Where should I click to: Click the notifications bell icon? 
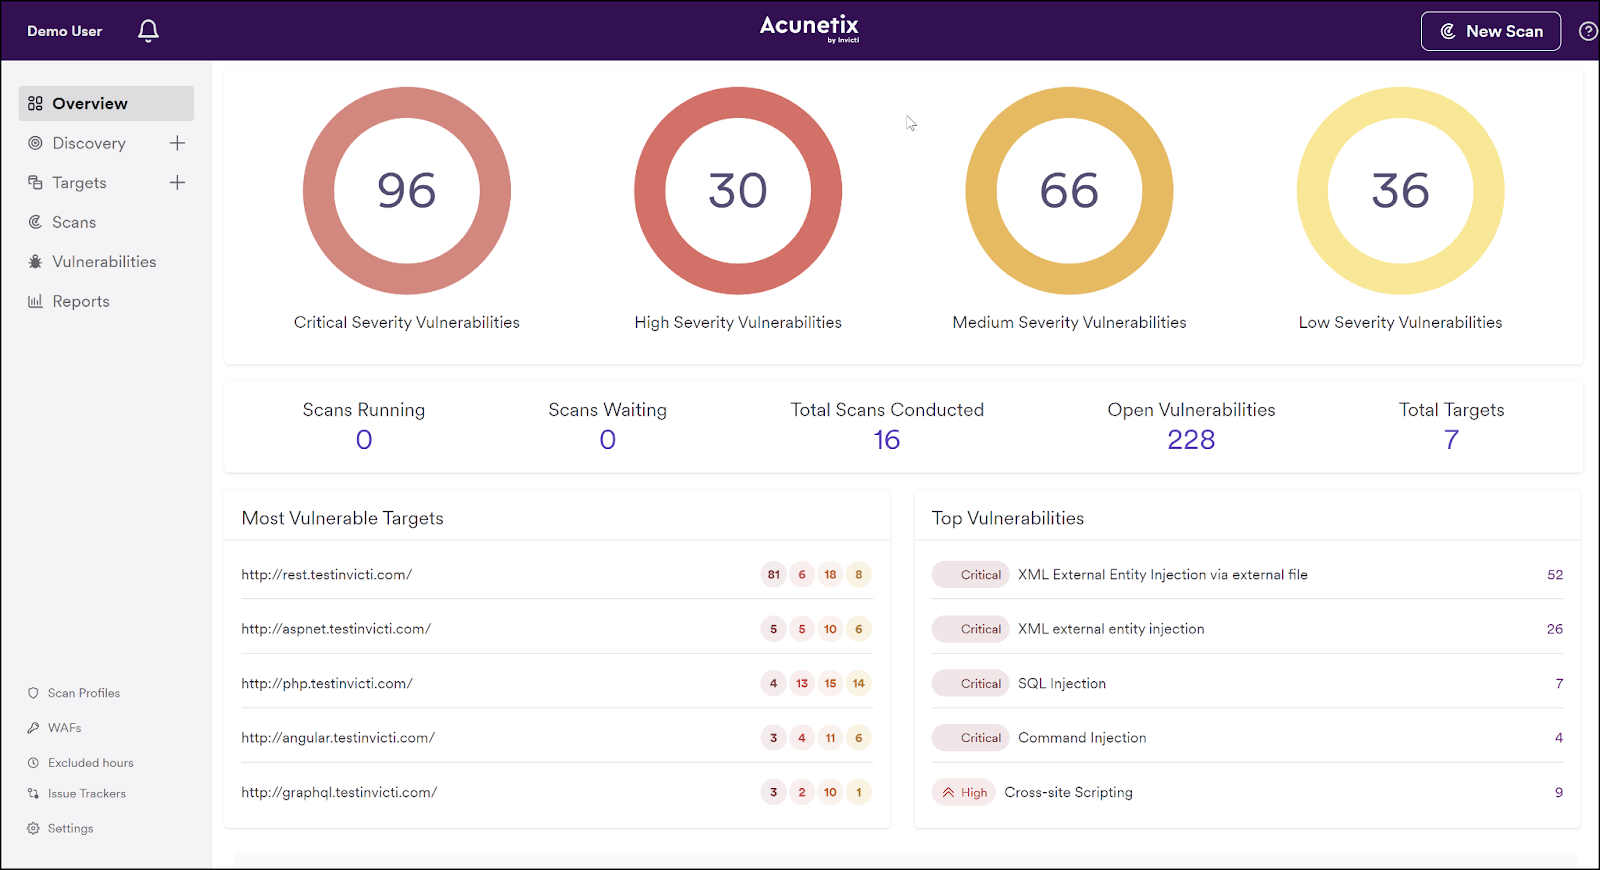point(148,31)
